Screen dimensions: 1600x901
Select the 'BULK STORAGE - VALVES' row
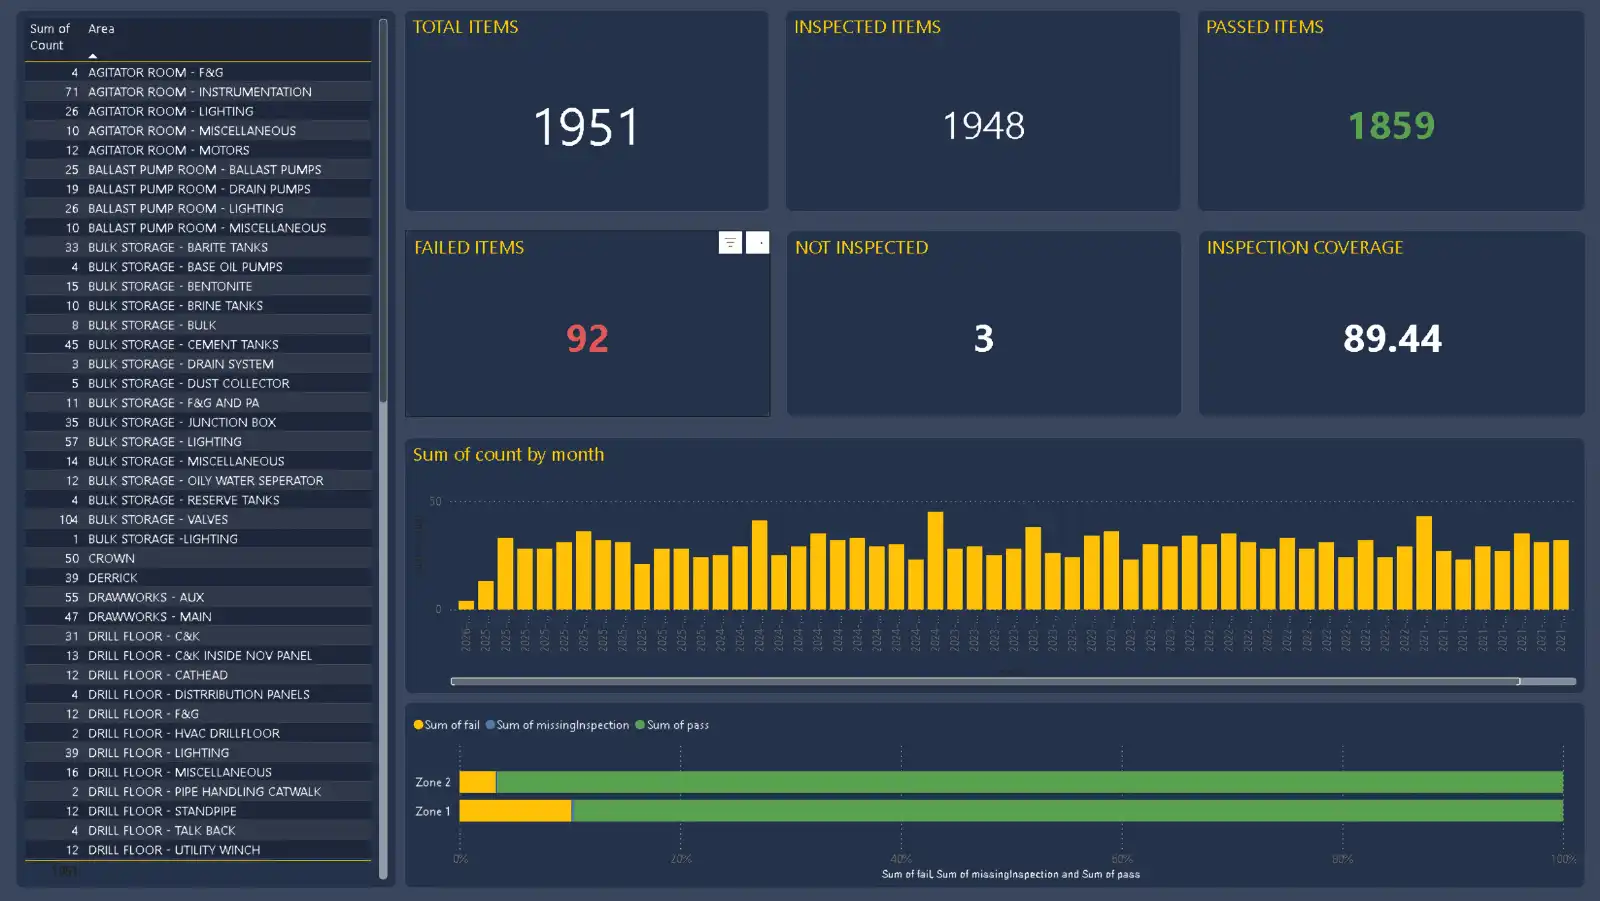[160, 519]
